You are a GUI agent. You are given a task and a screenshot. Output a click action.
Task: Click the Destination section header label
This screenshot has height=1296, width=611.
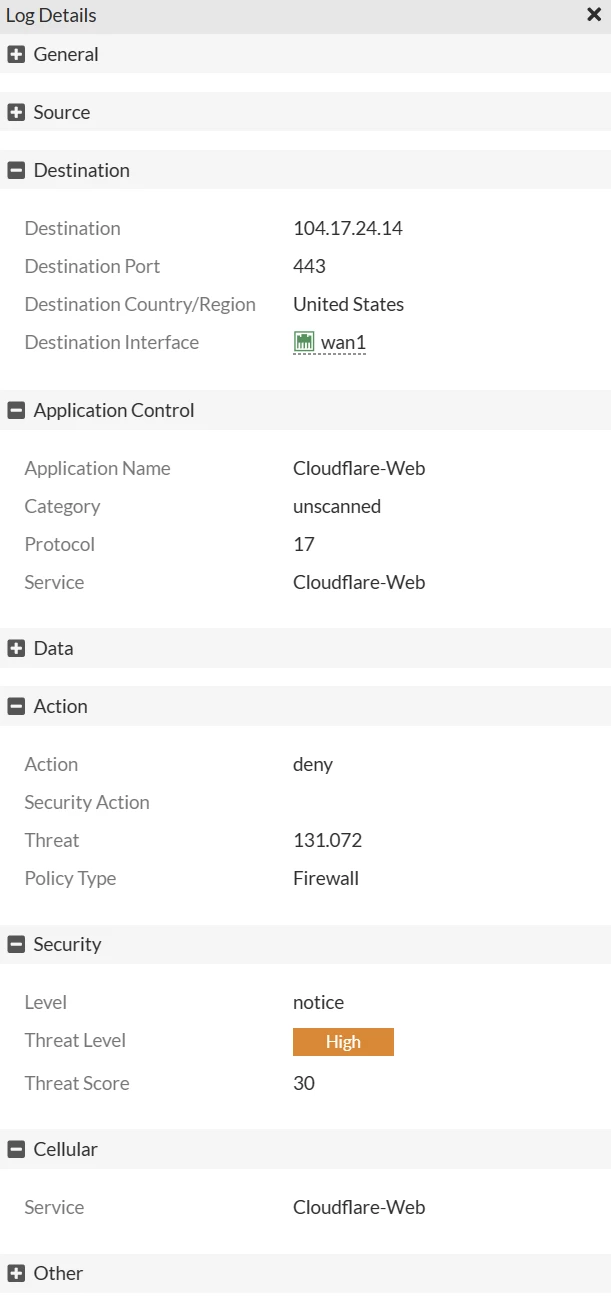pos(82,170)
